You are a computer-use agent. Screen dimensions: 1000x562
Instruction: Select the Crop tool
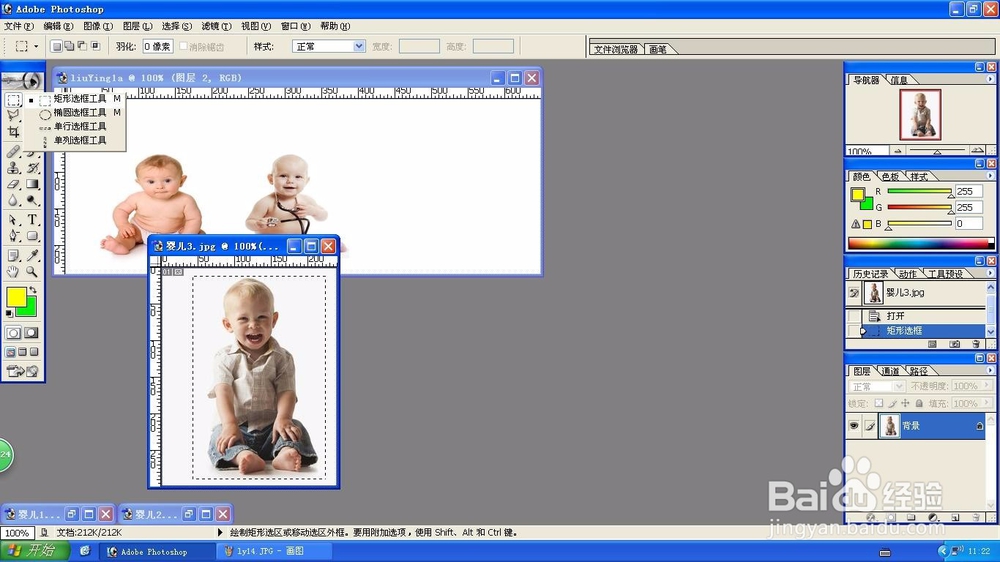(13, 132)
